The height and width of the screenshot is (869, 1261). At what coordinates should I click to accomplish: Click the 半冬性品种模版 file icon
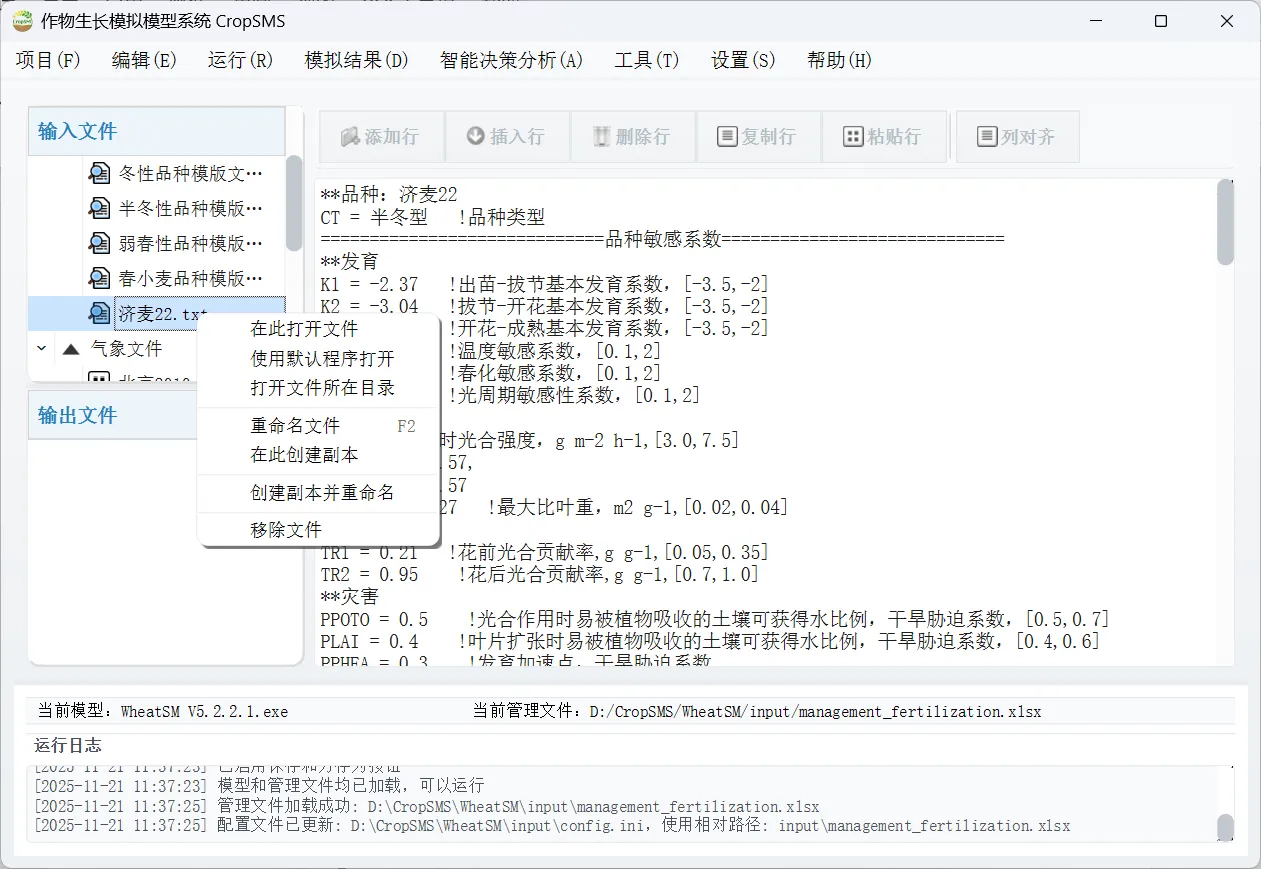(100, 207)
